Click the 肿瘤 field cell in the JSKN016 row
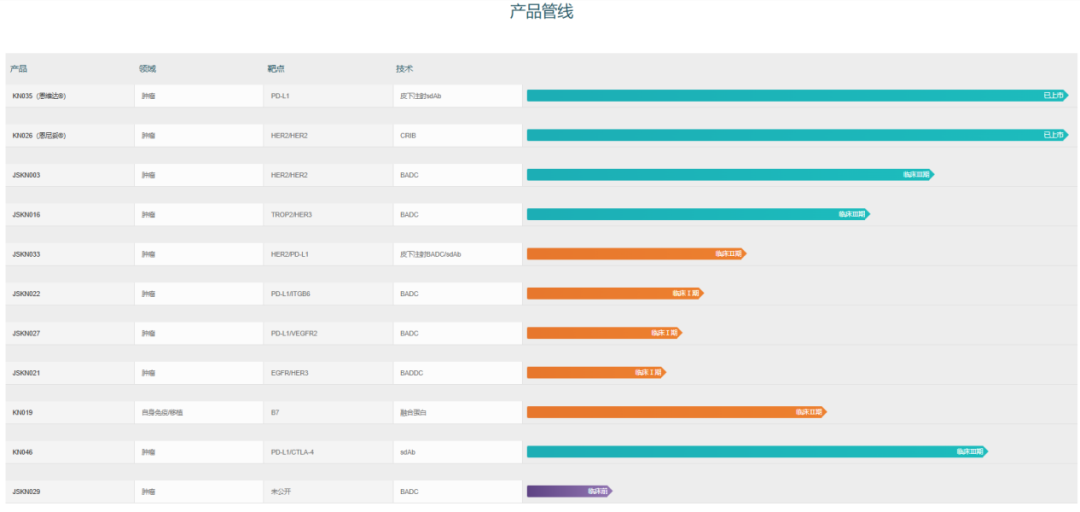 click(198, 215)
